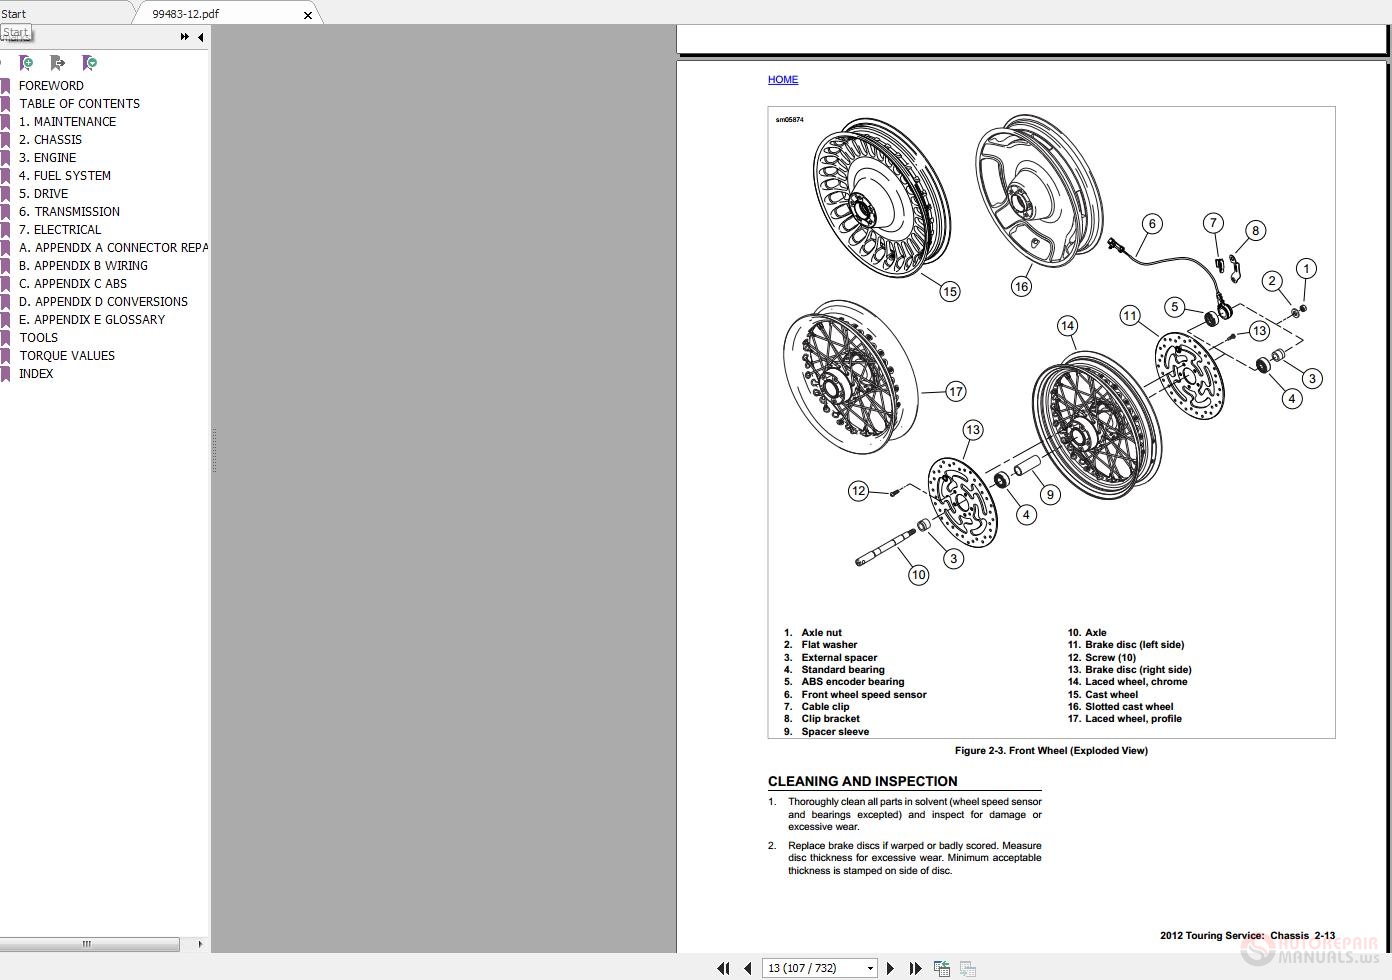1392x980 pixels.
Task: Go to the previous page
Action: coord(747,968)
